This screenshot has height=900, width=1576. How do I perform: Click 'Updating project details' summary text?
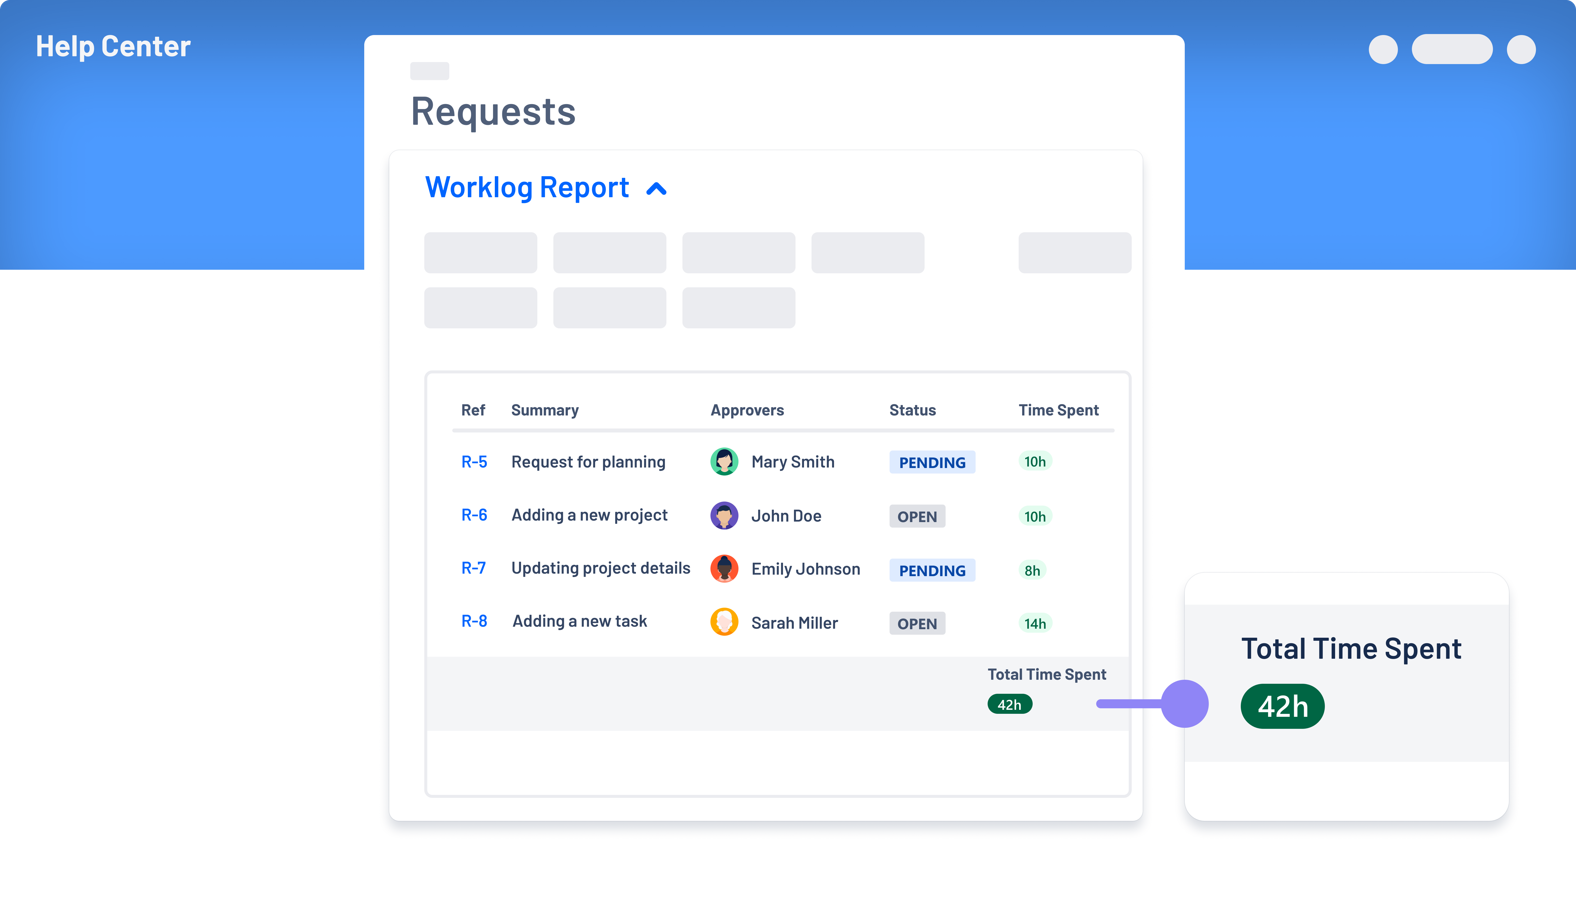click(601, 568)
